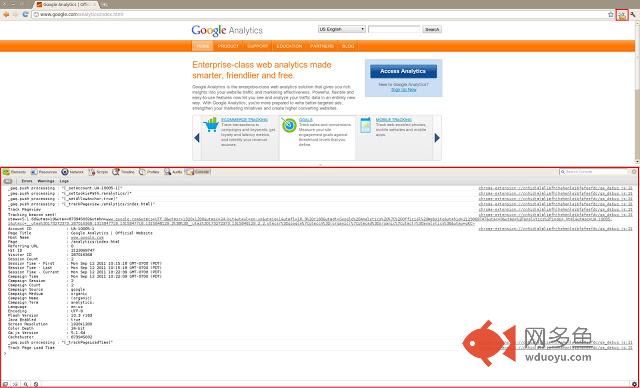Filter console by Warnings
This screenshot has width=640, height=388.
coord(46,181)
